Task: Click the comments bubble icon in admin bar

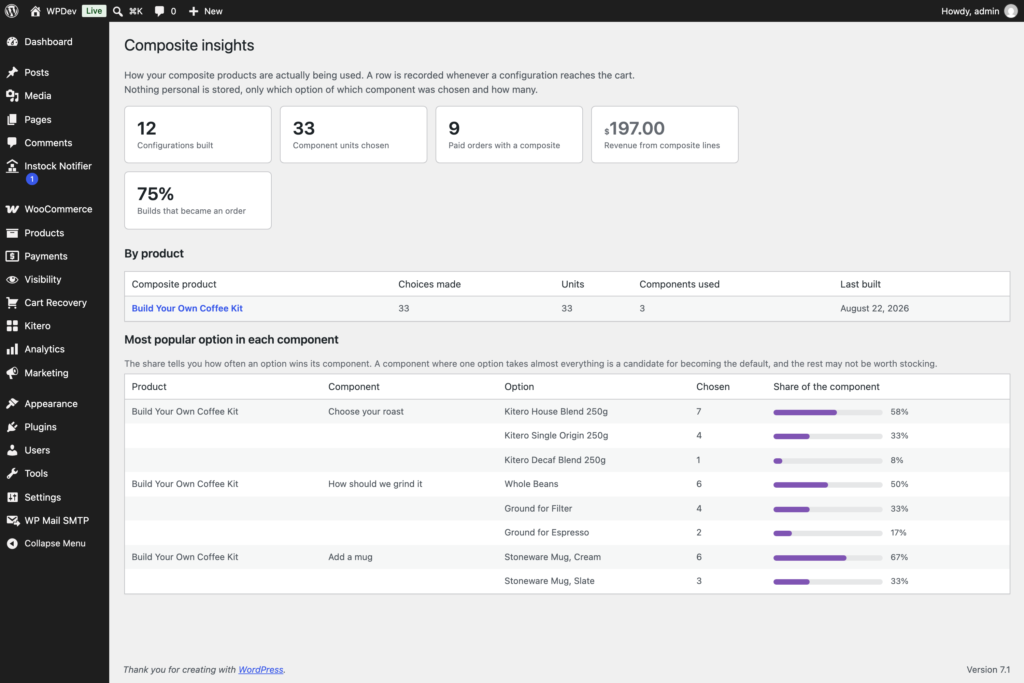Action: click(x=159, y=11)
